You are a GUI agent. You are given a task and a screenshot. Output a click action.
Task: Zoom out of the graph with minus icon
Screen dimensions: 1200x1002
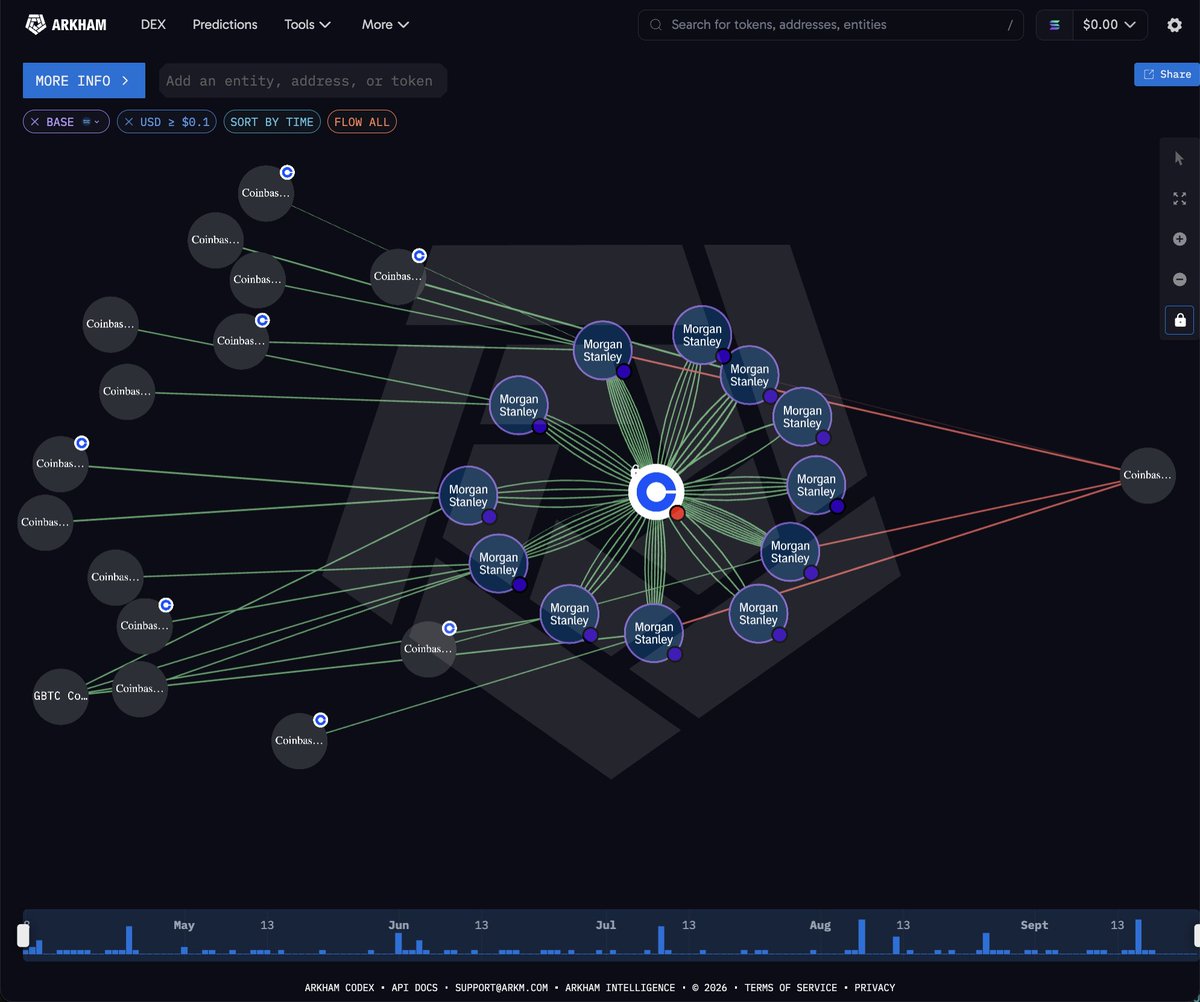coord(1180,280)
